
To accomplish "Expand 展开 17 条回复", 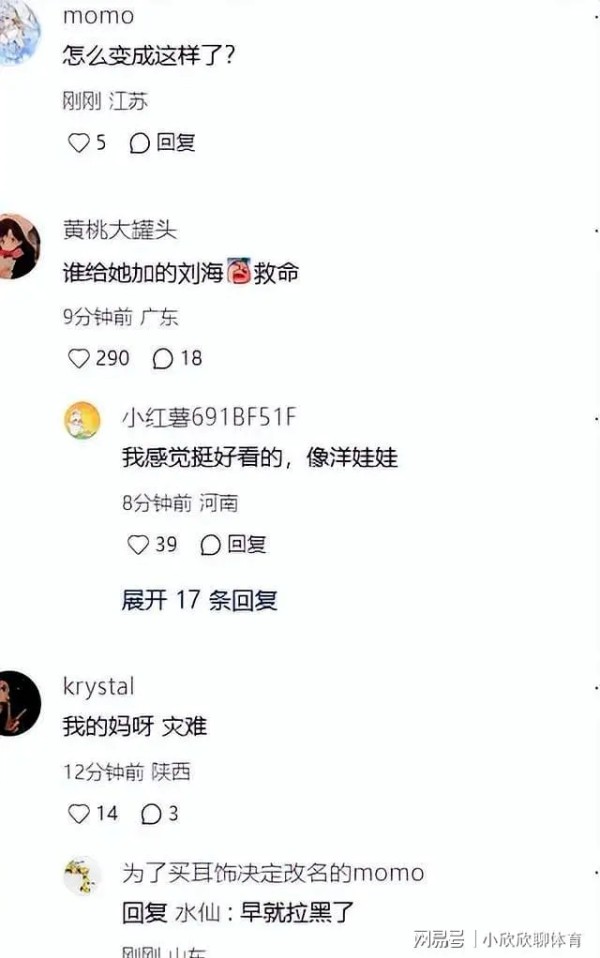I will click(x=199, y=601).
